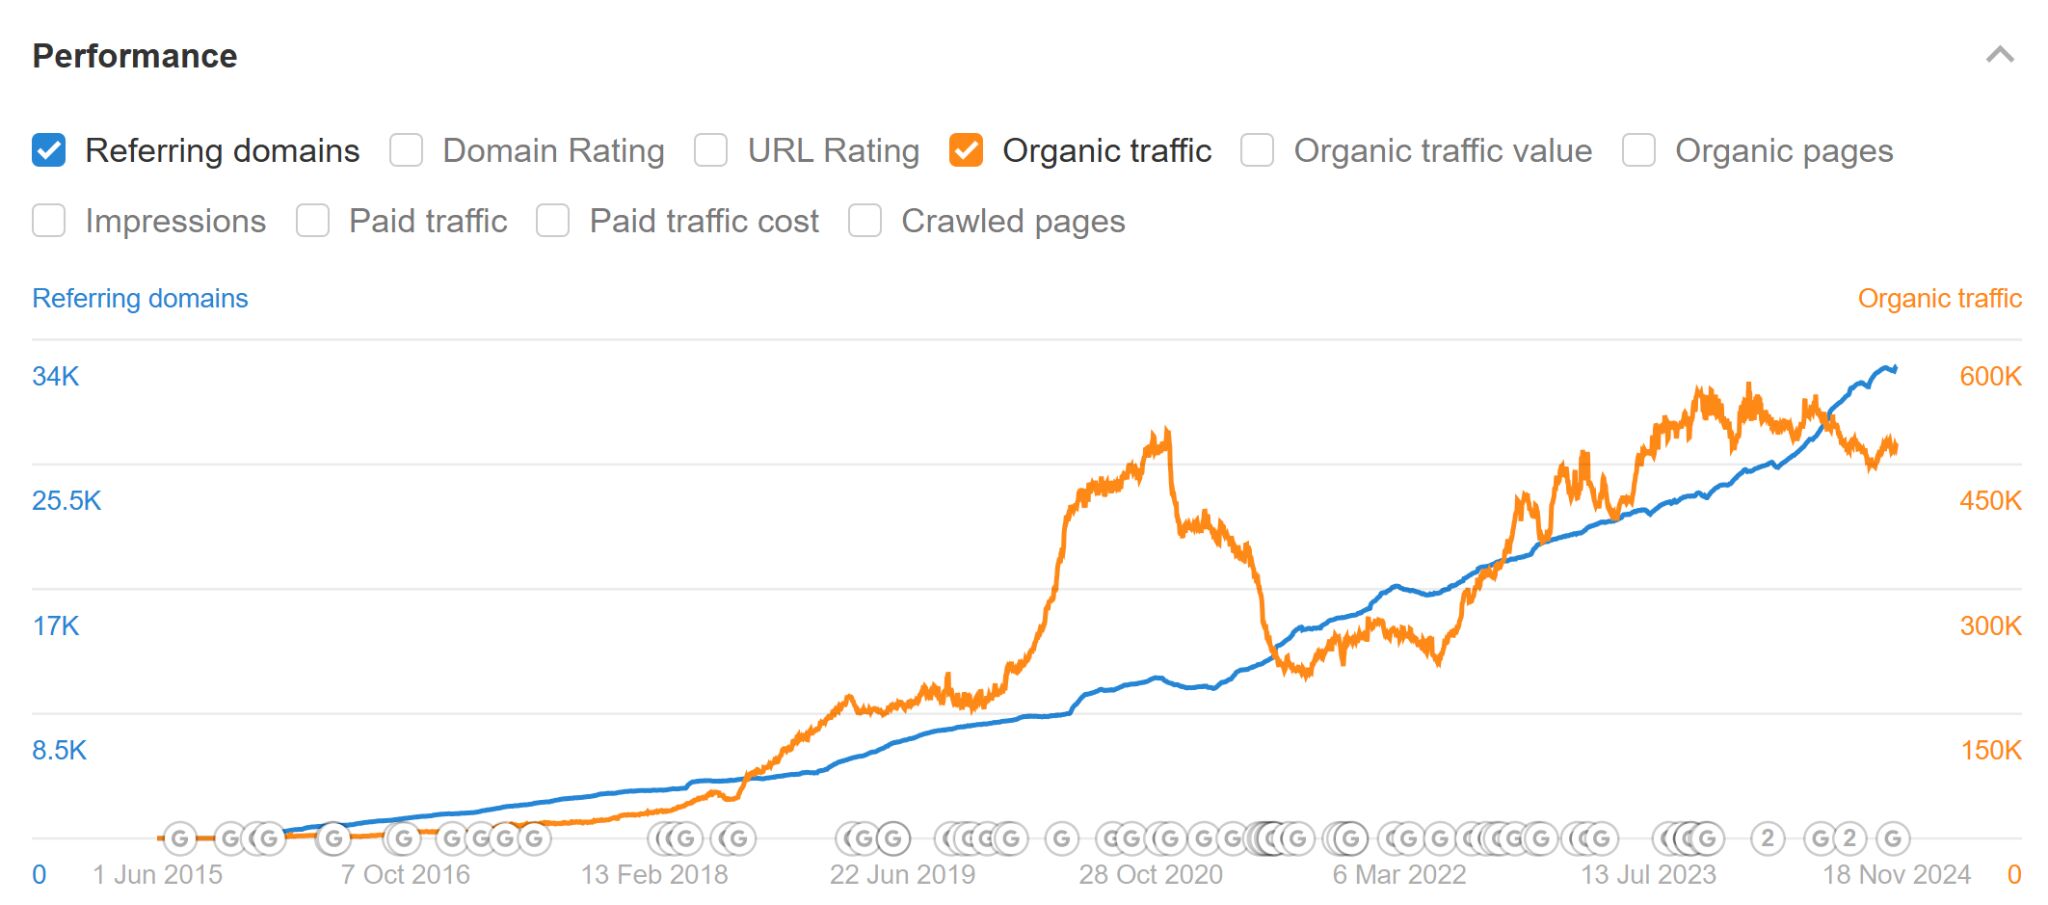Uncheck the Referring domains metric
This screenshot has width=2048, height=905.
(x=48, y=150)
